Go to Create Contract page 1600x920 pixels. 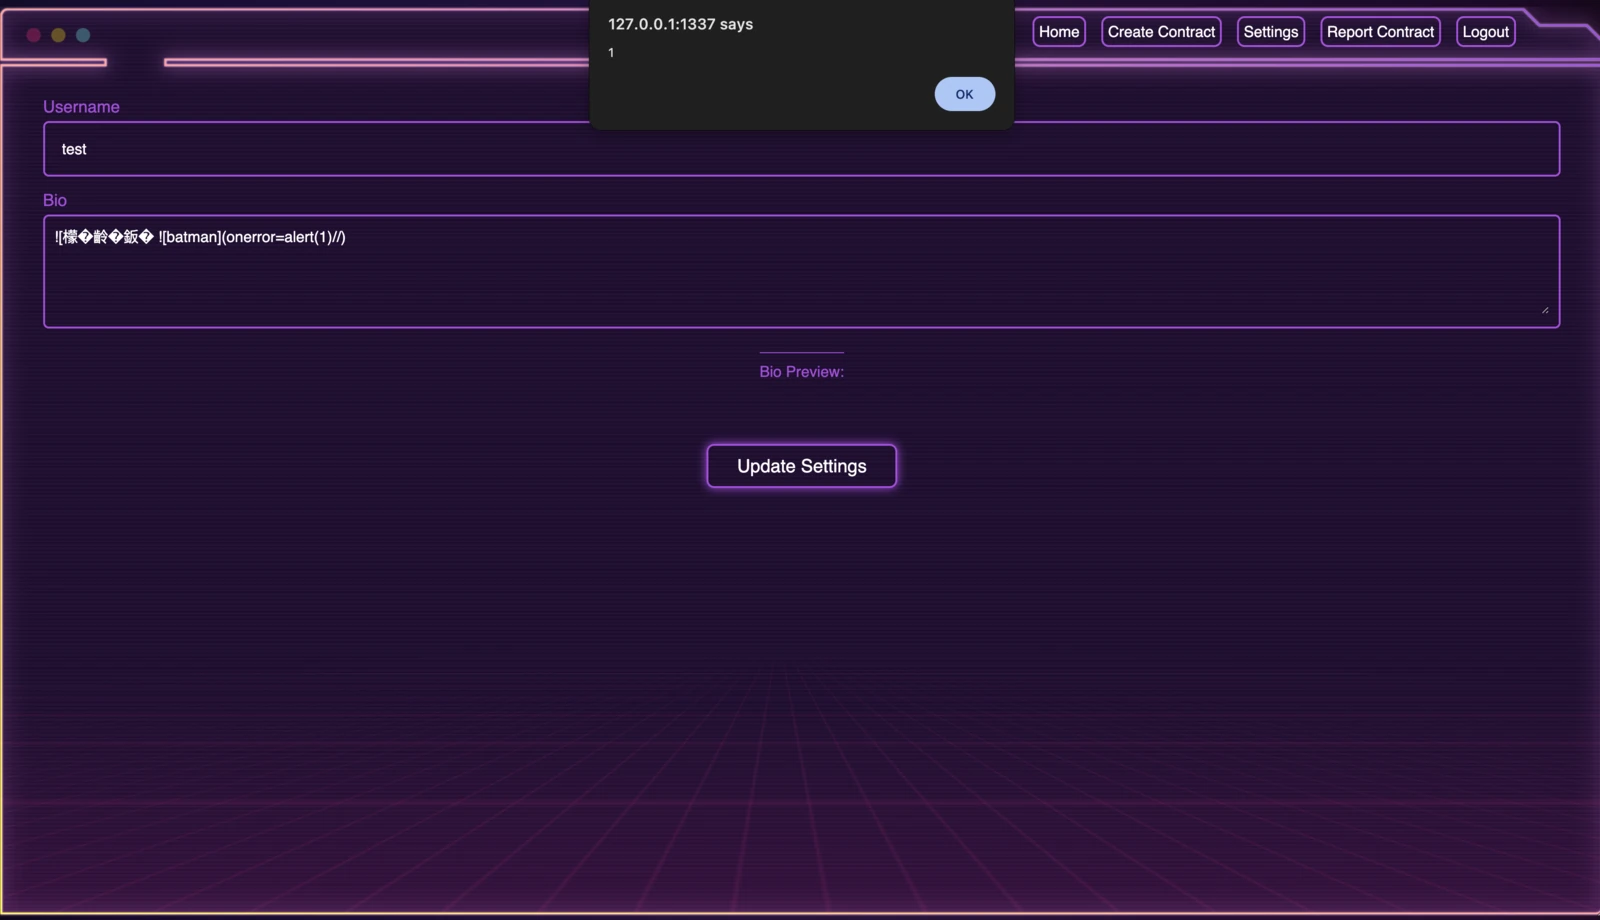1161,32
